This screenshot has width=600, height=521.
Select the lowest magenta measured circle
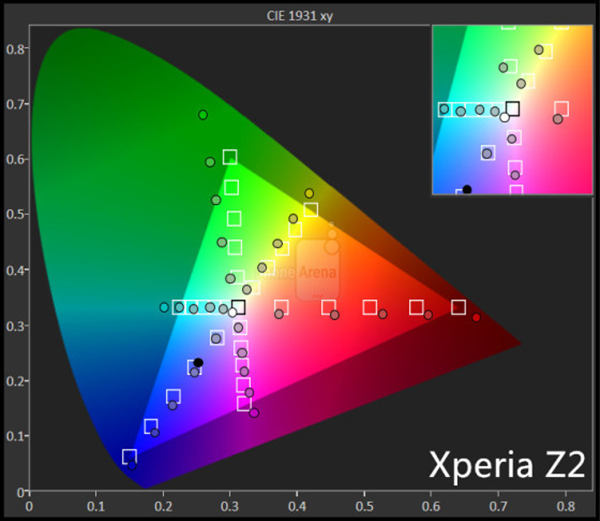254,413
